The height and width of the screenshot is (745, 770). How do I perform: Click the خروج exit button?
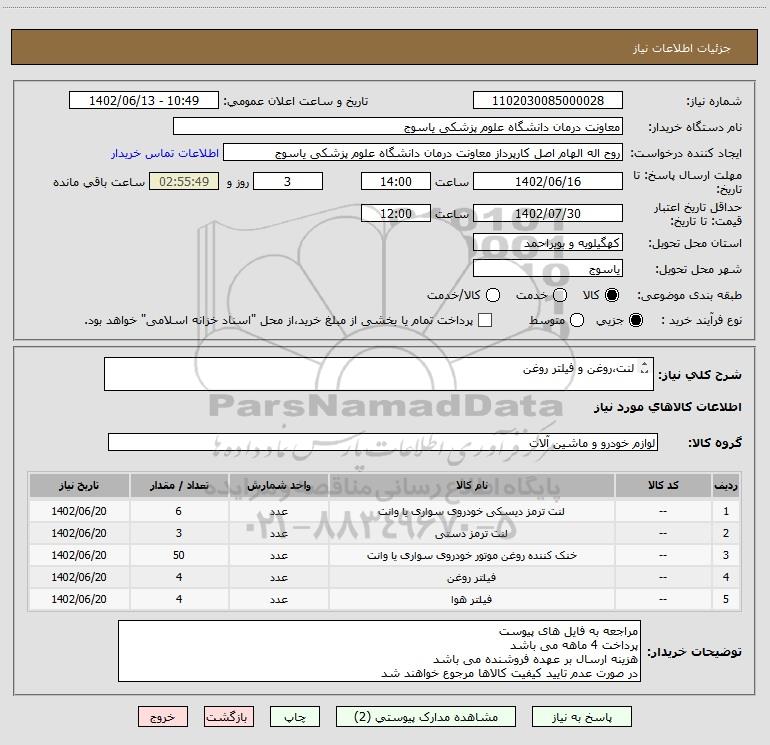[163, 717]
